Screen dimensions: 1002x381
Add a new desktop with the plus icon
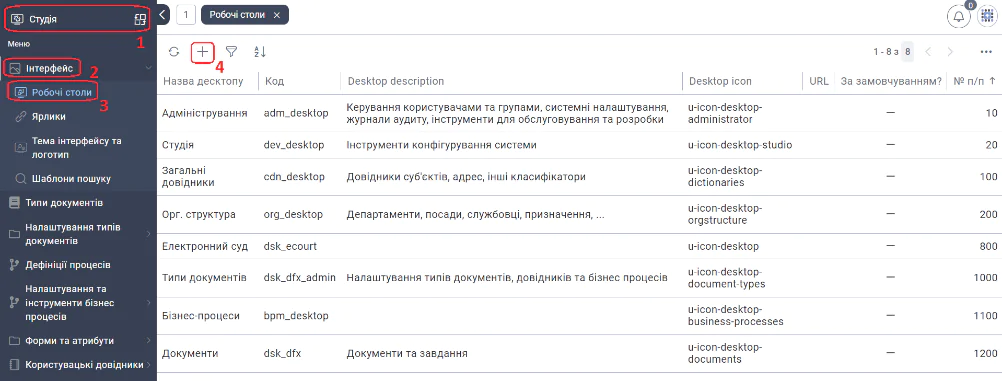click(203, 52)
